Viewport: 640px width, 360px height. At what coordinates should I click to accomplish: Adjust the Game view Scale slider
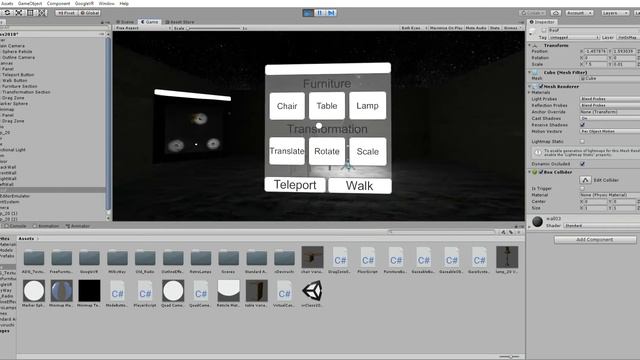click(x=214, y=28)
